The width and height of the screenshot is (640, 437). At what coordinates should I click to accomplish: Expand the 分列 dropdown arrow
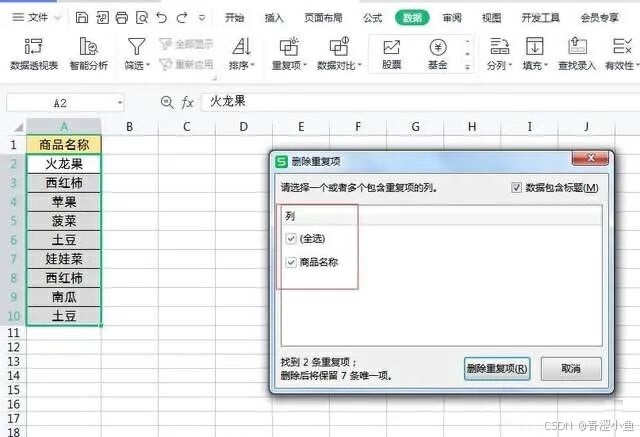click(x=510, y=65)
